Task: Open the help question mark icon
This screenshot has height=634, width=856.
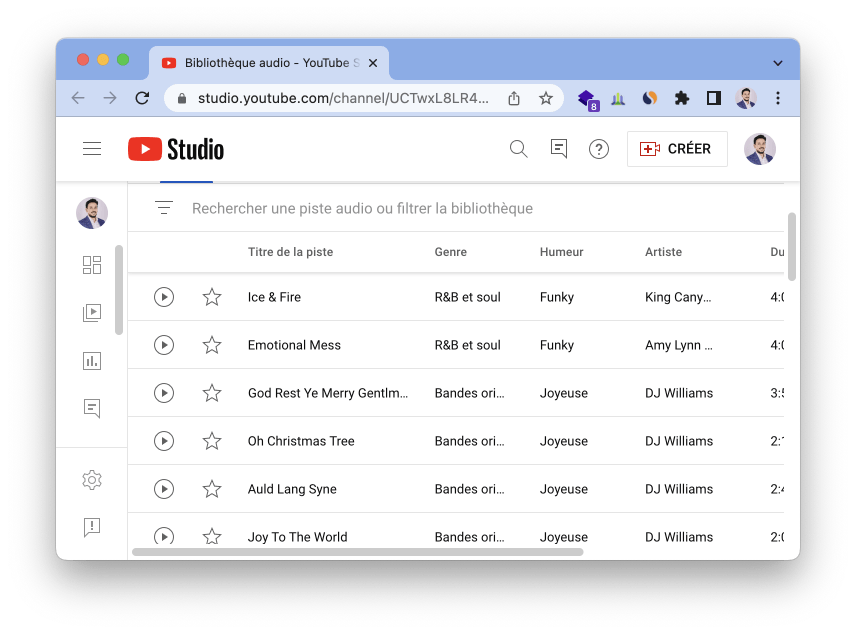Action: click(598, 149)
